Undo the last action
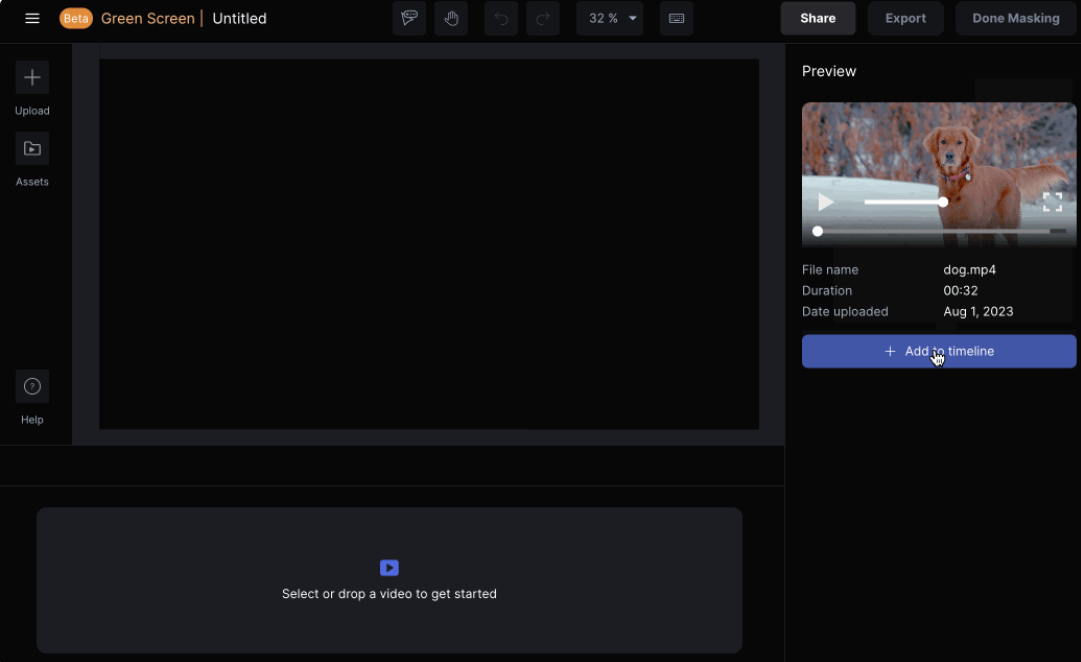The width and height of the screenshot is (1081, 662). click(x=501, y=18)
